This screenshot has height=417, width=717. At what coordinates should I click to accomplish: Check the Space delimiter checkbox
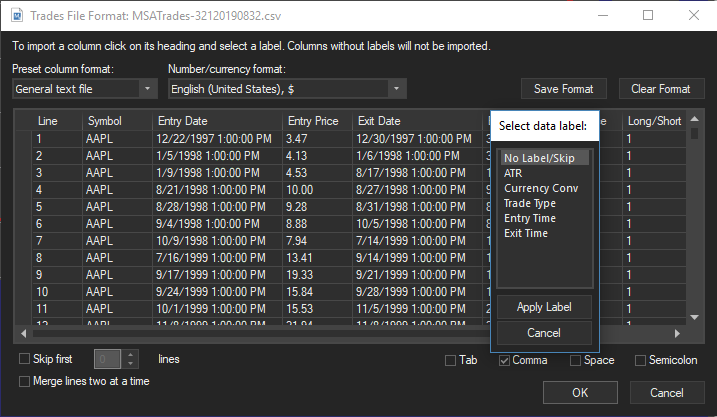click(x=575, y=360)
